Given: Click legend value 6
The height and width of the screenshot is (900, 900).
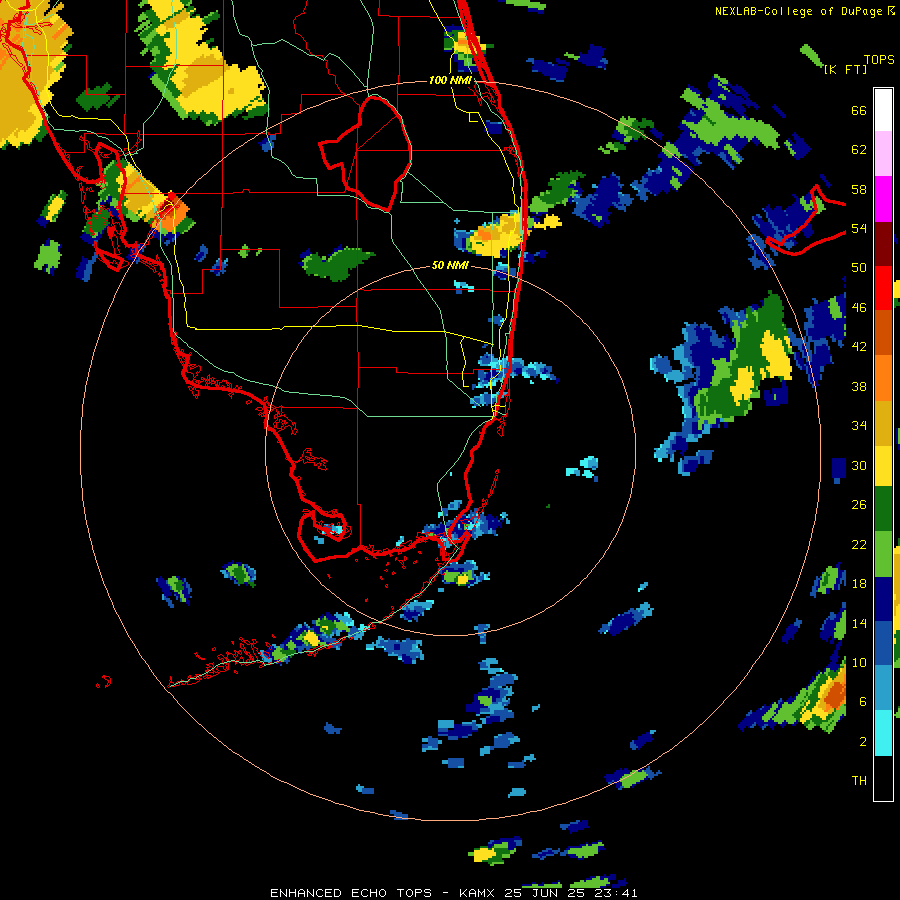Looking at the screenshot, I should 863,702.
